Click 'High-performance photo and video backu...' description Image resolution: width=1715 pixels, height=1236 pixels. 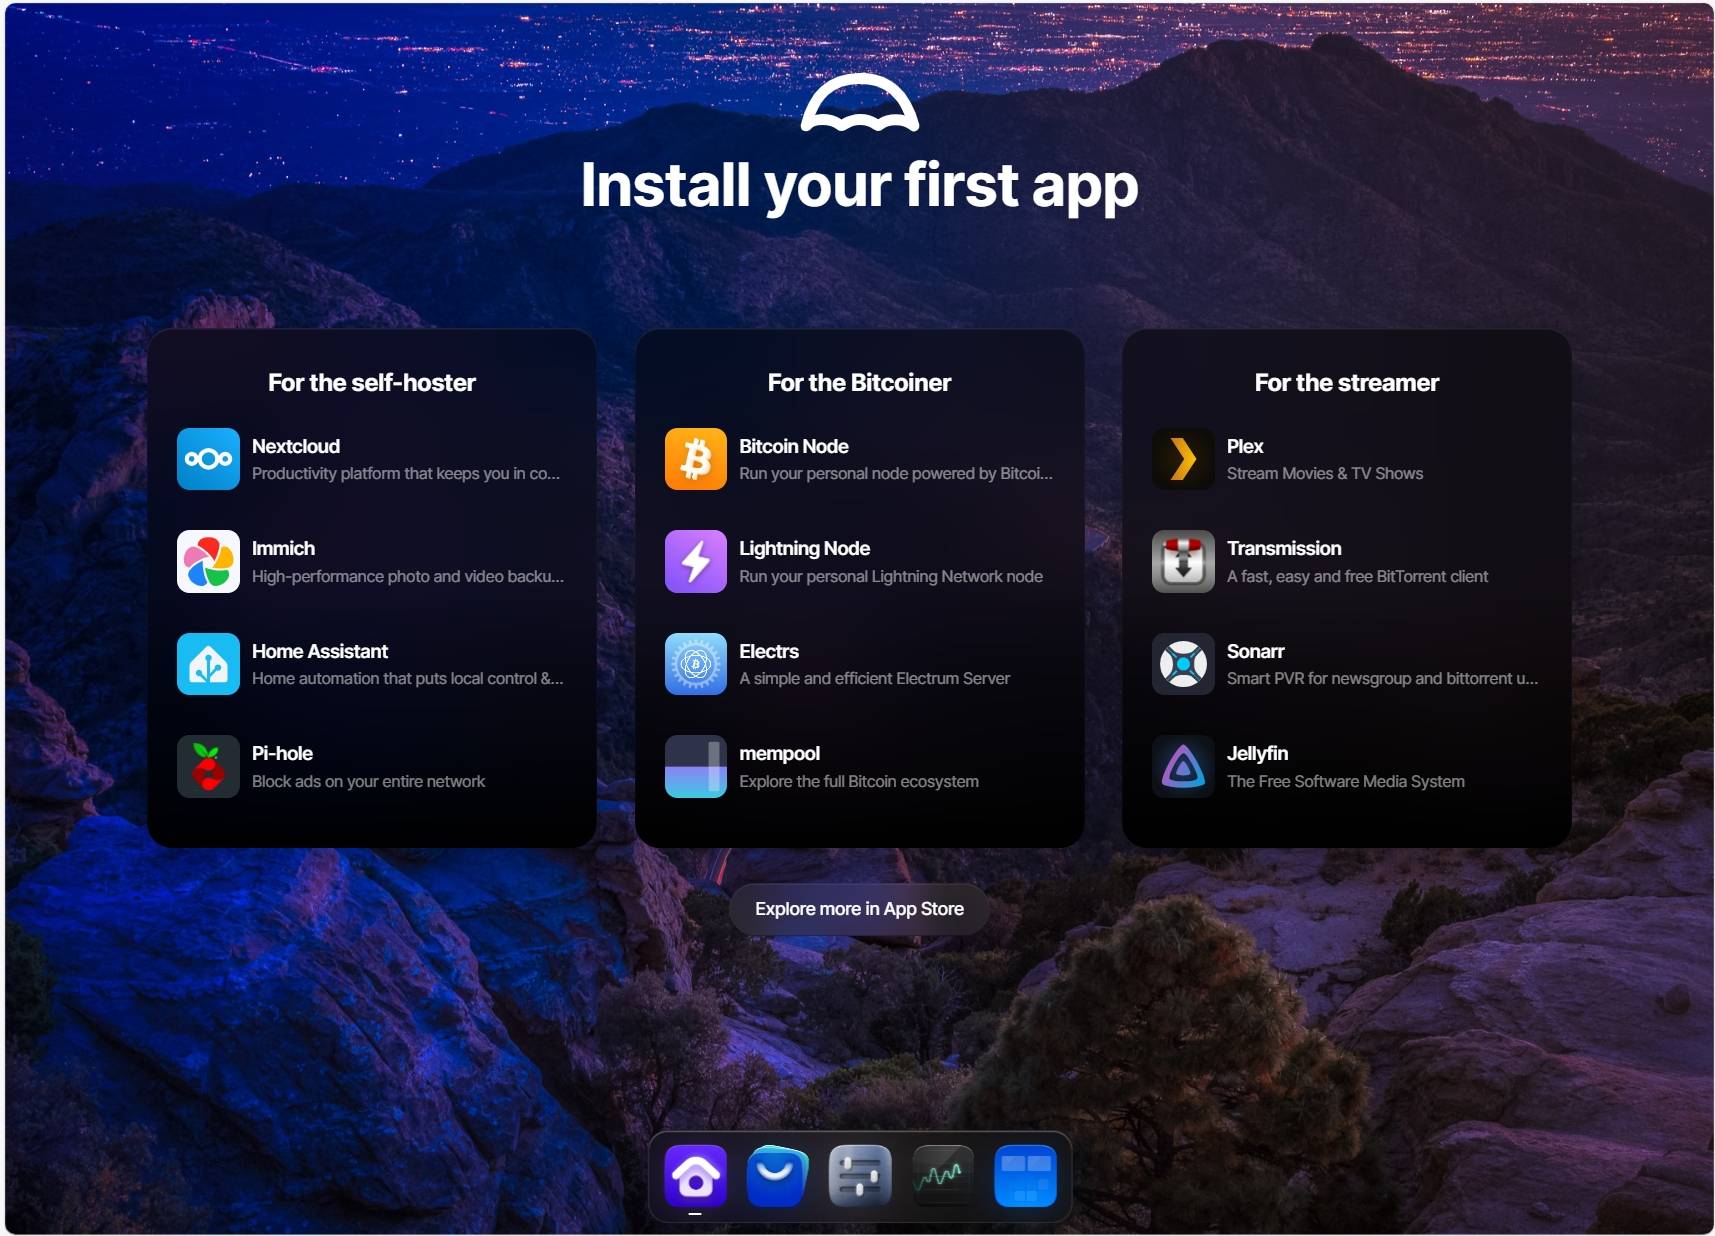click(x=408, y=576)
